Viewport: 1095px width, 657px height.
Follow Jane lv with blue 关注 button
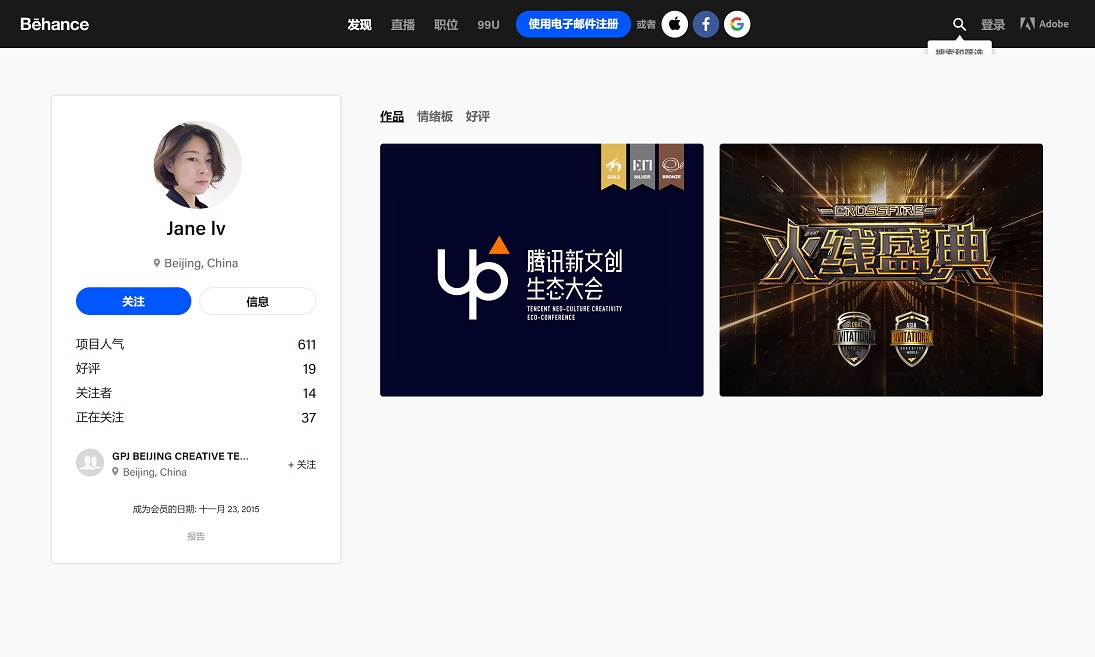(x=133, y=301)
